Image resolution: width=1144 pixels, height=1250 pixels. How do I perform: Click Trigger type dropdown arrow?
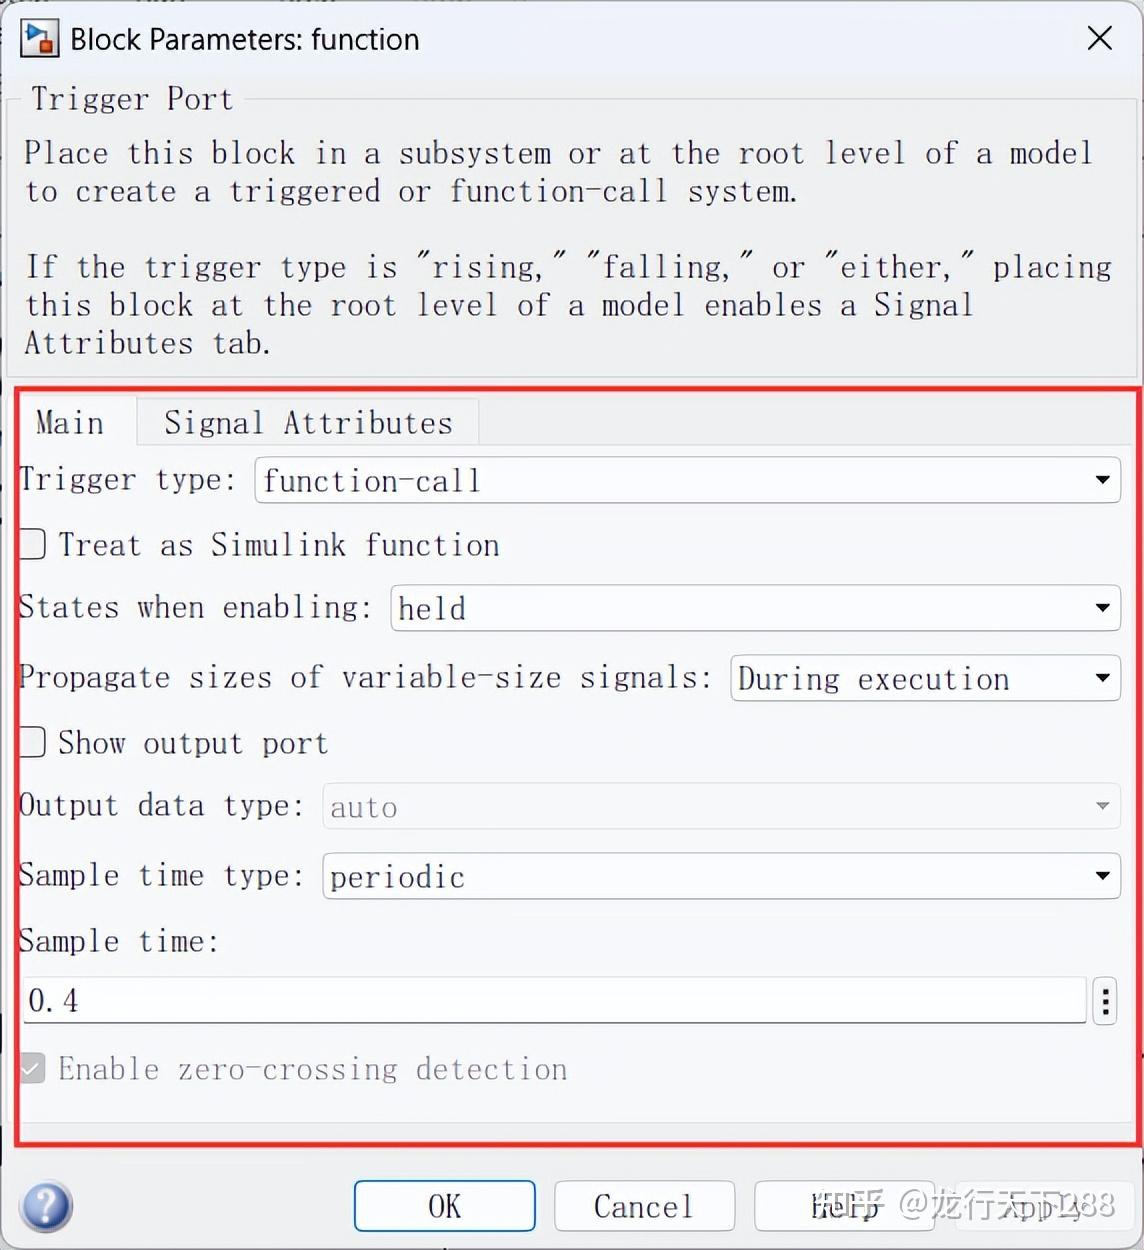(1102, 480)
